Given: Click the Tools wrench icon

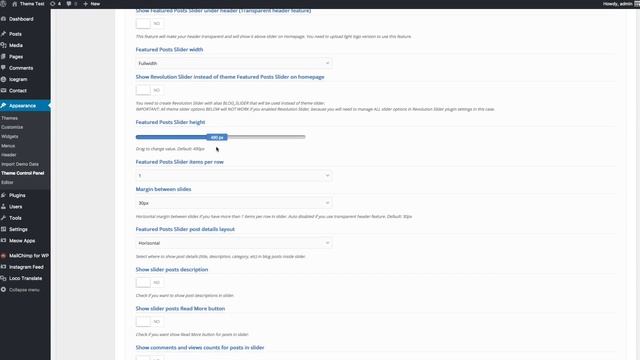Looking at the screenshot, I should (4, 218).
